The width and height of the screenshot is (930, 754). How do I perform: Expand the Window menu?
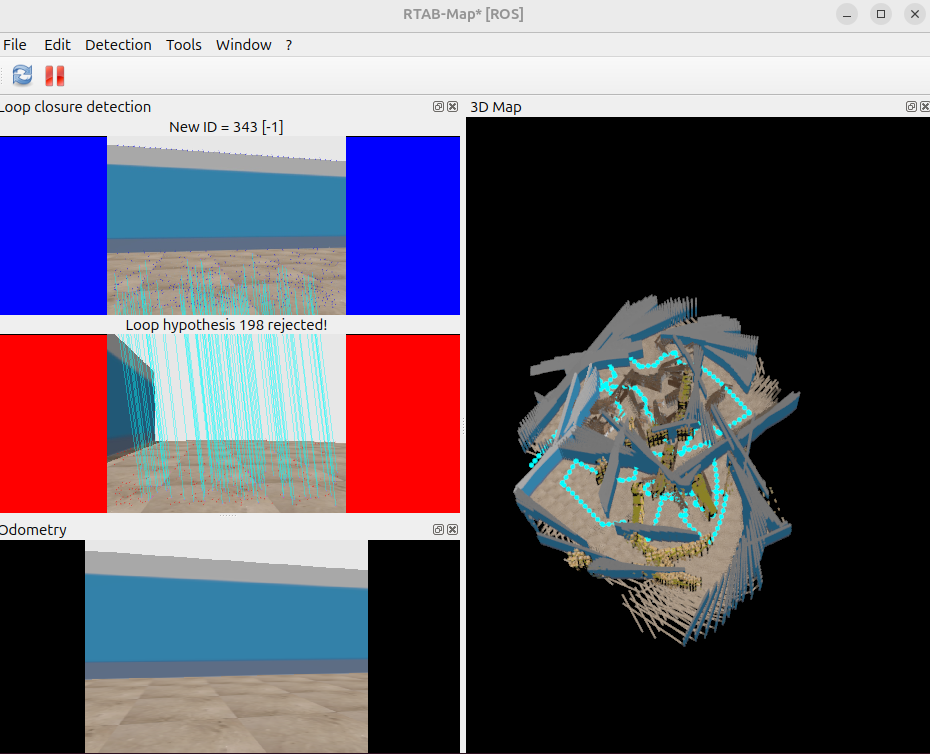click(x=243, y=45)
